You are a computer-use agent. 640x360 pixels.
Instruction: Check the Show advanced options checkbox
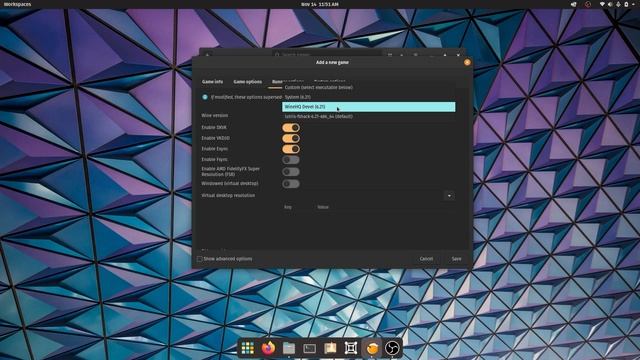(x=200, y=259)
